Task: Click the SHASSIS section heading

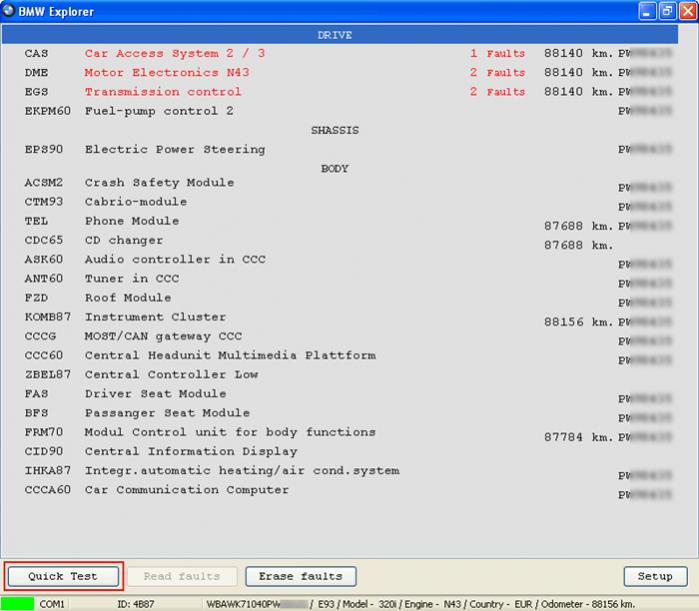Action: [335, 130]
